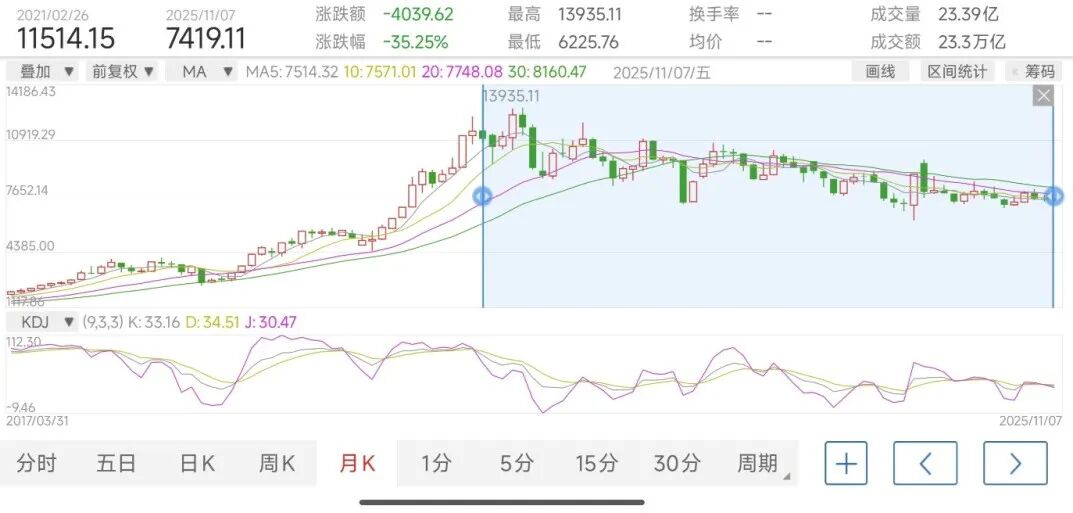Click the right arrow navigation button

point(1015,463)
